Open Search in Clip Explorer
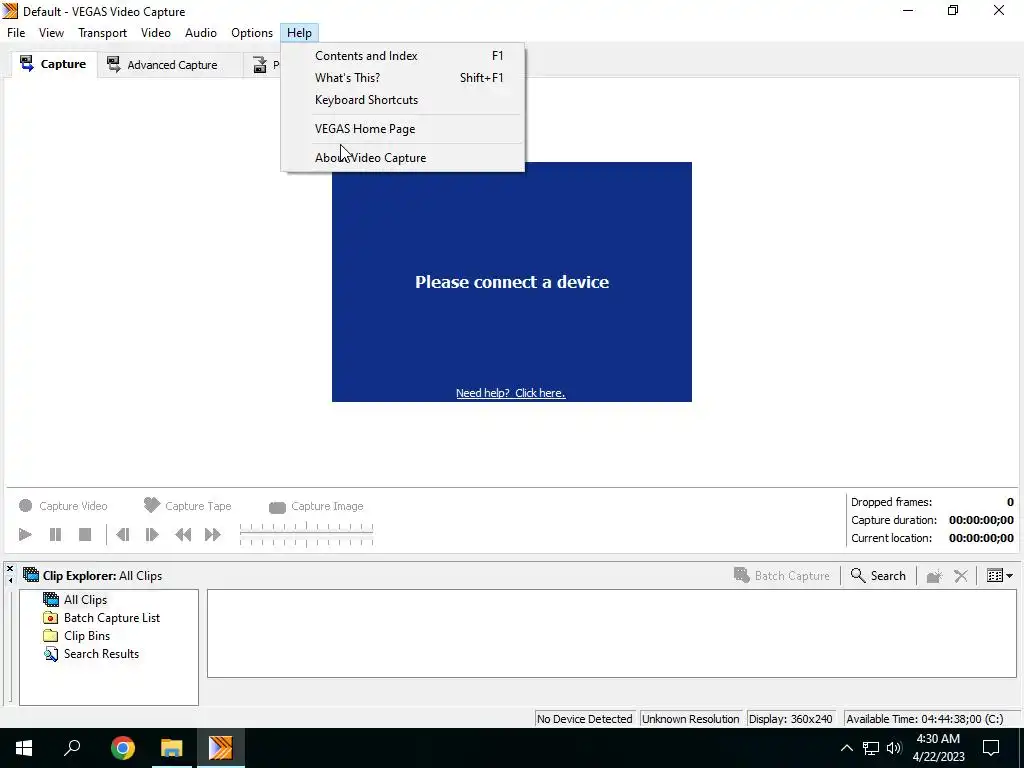This screenshot has width=1024, height=768. 878,575
